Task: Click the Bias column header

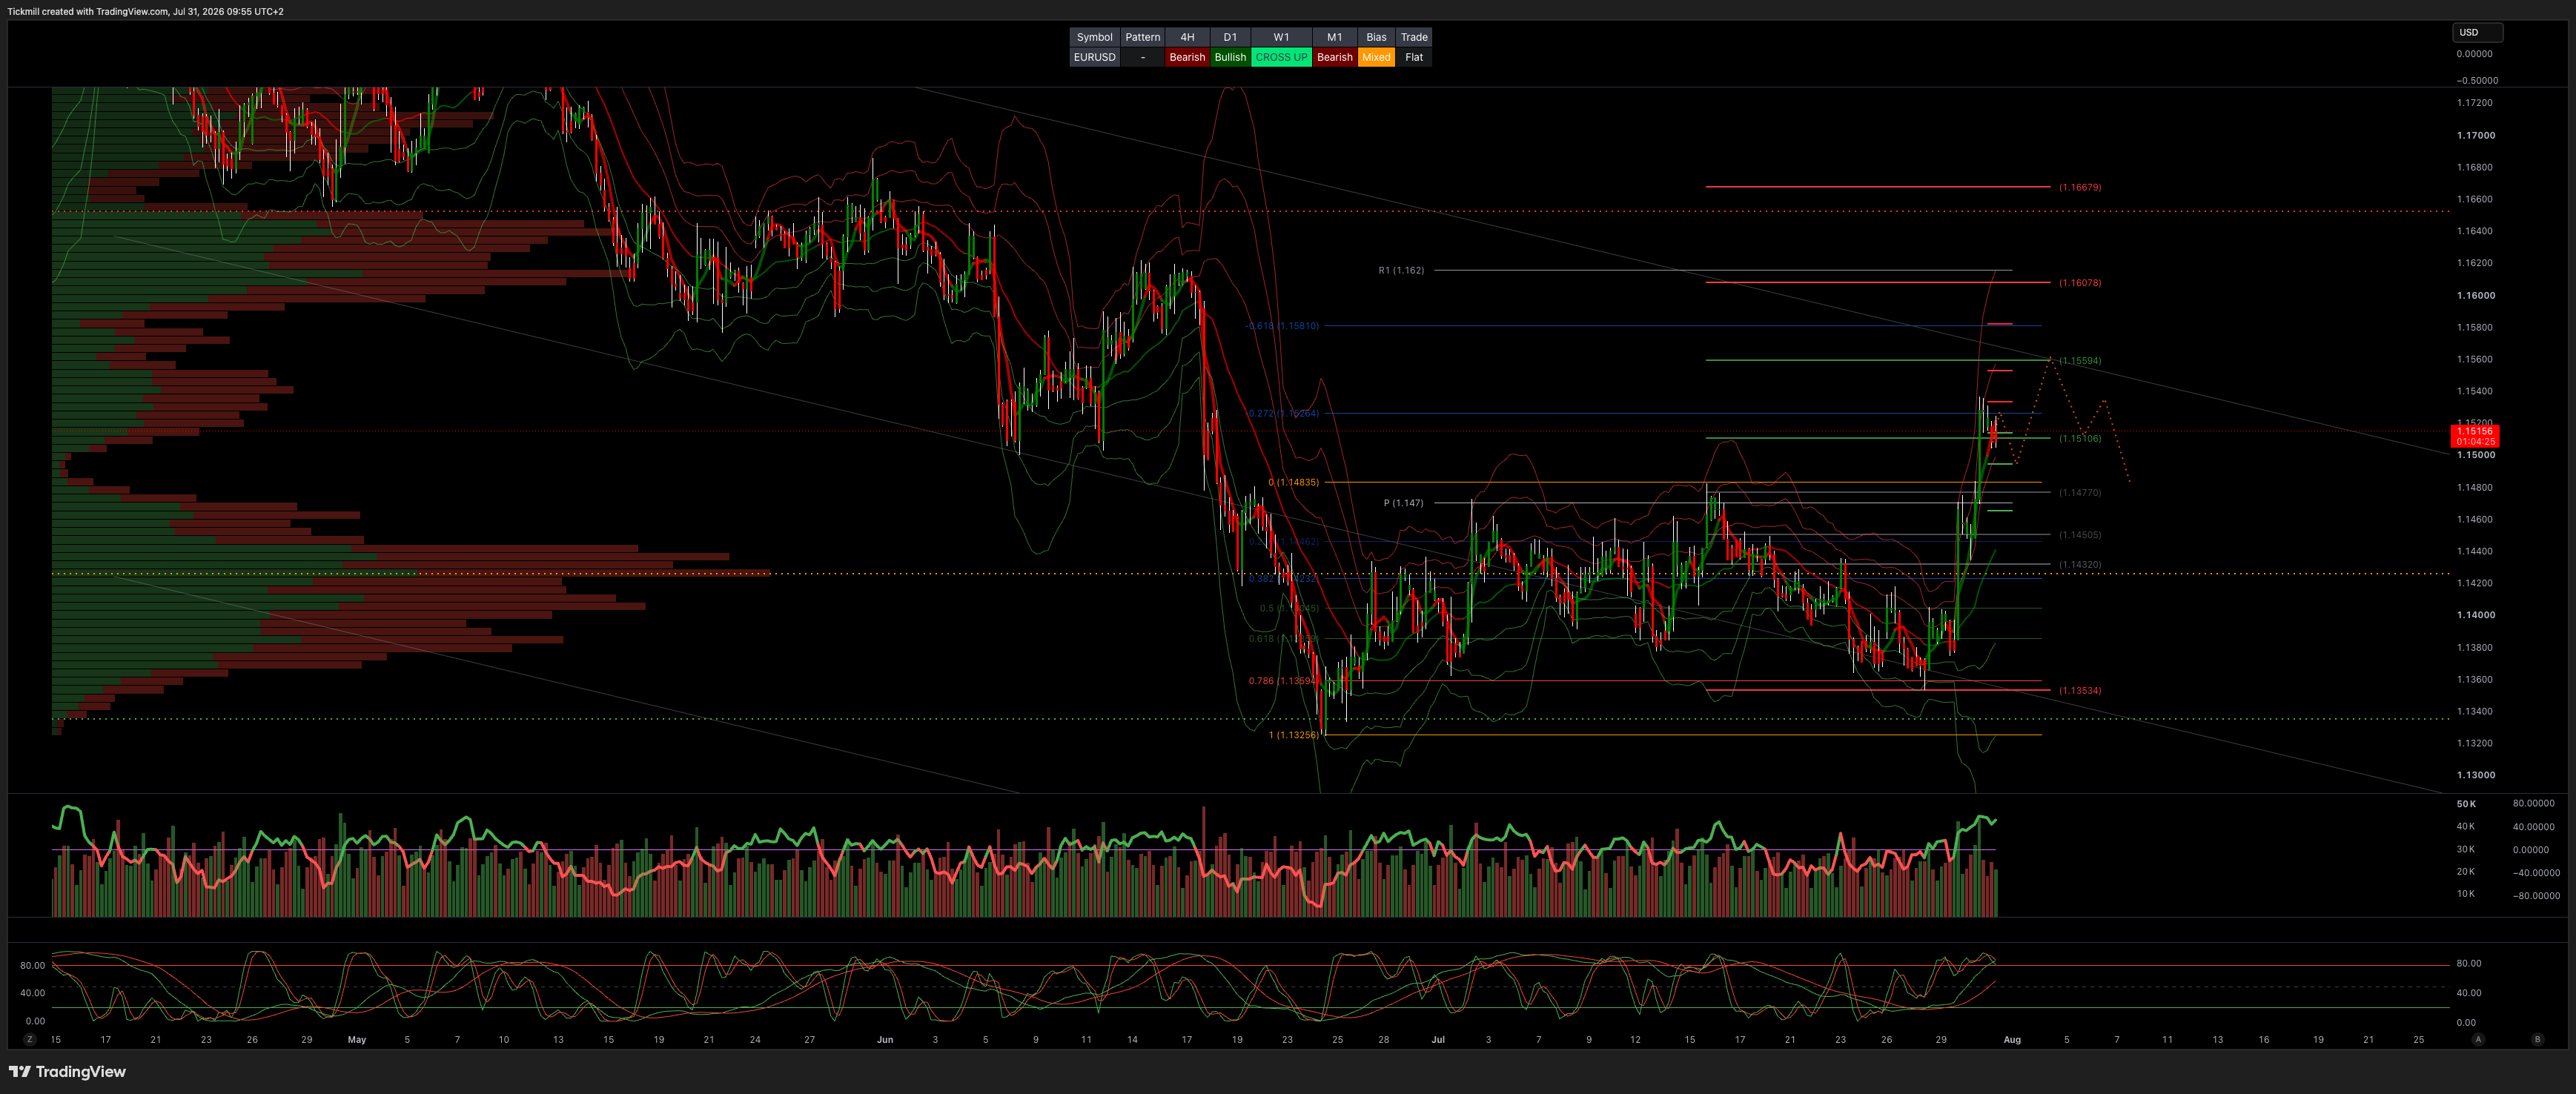Action: click(x=1376, y=37)
